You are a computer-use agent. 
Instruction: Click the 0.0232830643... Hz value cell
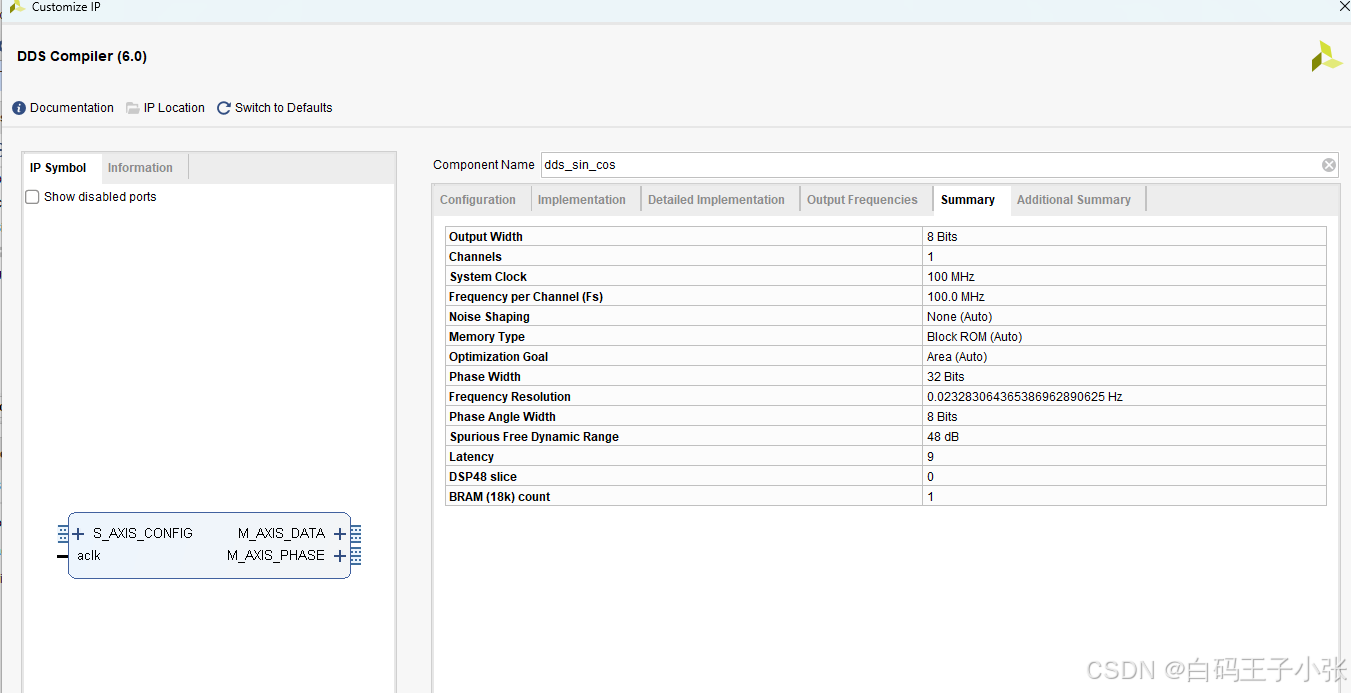click(1124, 397)
